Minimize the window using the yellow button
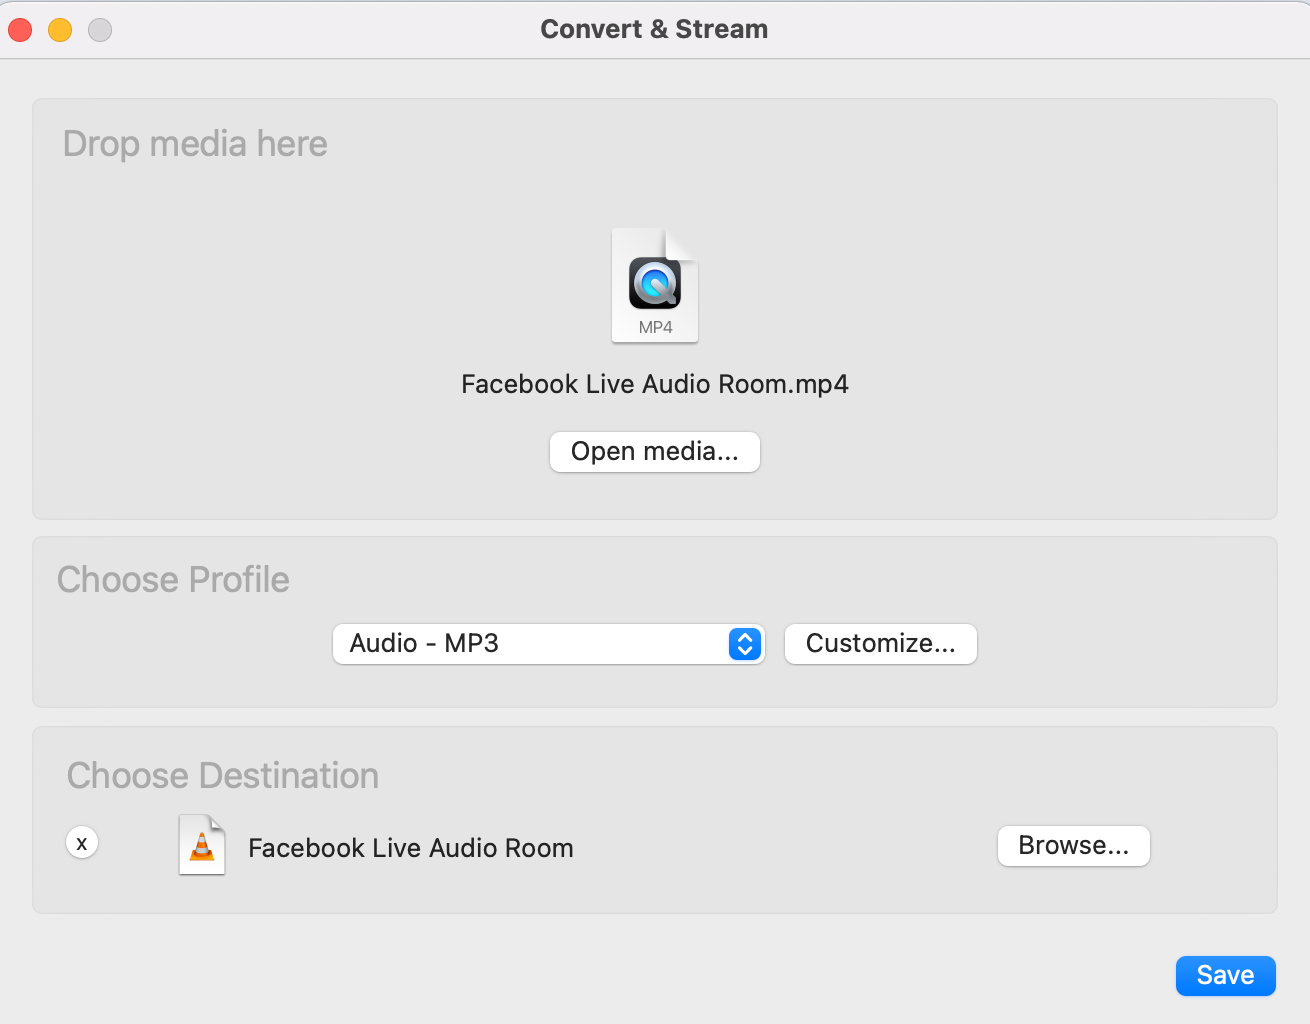The width and height of the screenshot is (1310, 1024). [x=60, y=30]
